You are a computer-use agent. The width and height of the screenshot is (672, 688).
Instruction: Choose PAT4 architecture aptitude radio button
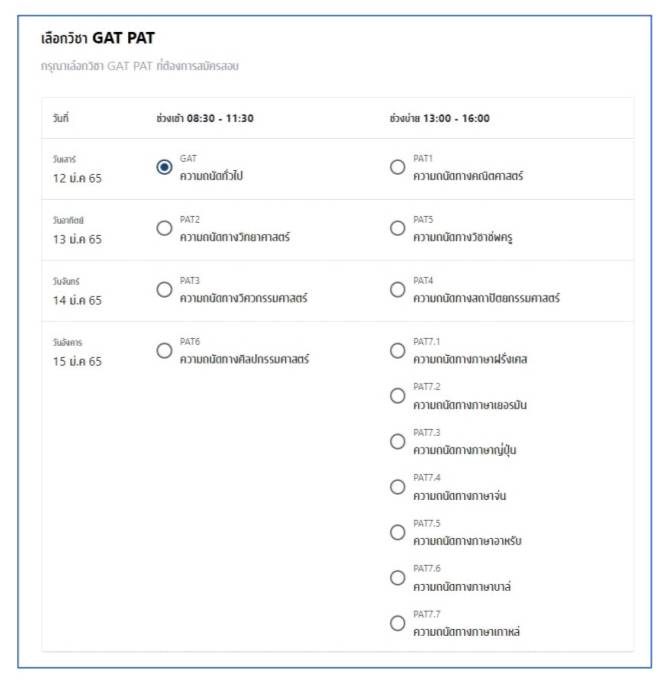398,289
